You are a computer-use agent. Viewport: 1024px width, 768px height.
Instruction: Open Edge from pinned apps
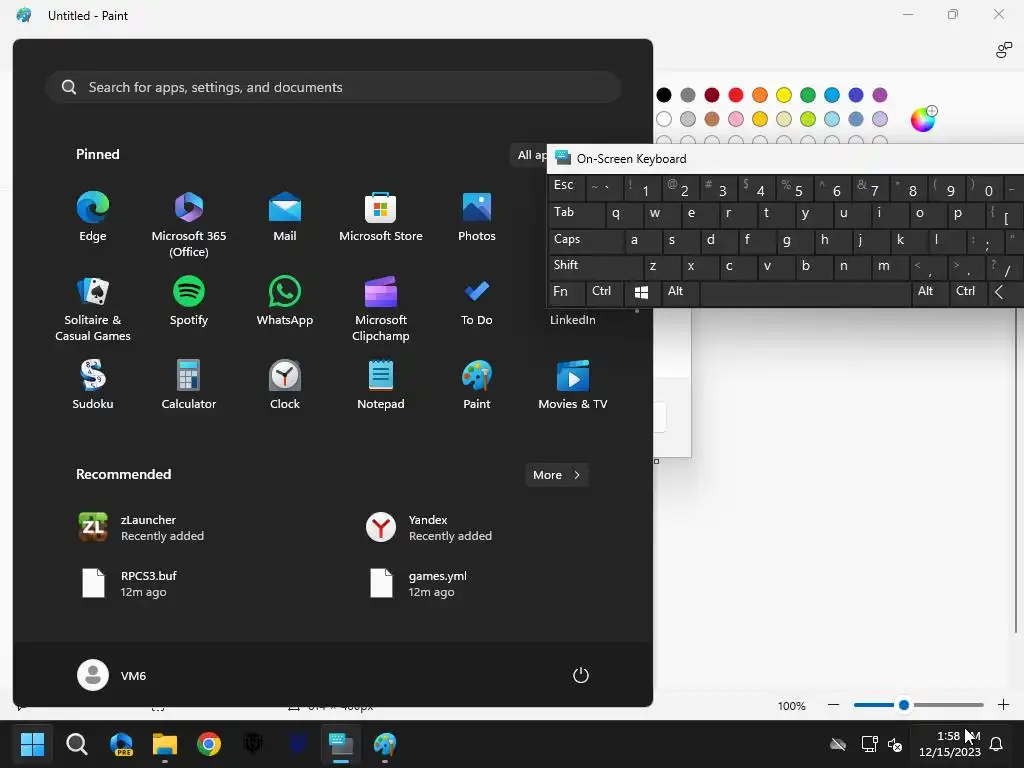click(93, 217)
